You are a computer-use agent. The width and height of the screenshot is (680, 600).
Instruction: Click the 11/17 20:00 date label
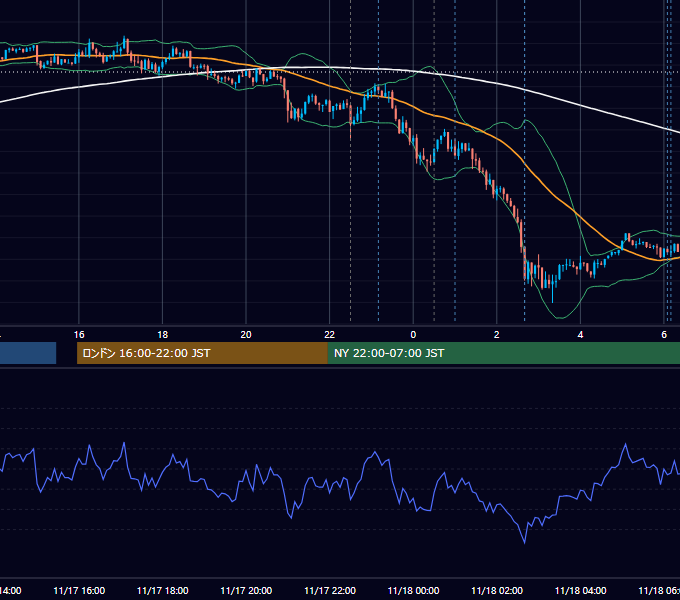pyautogui.click(x=246, y=590)
